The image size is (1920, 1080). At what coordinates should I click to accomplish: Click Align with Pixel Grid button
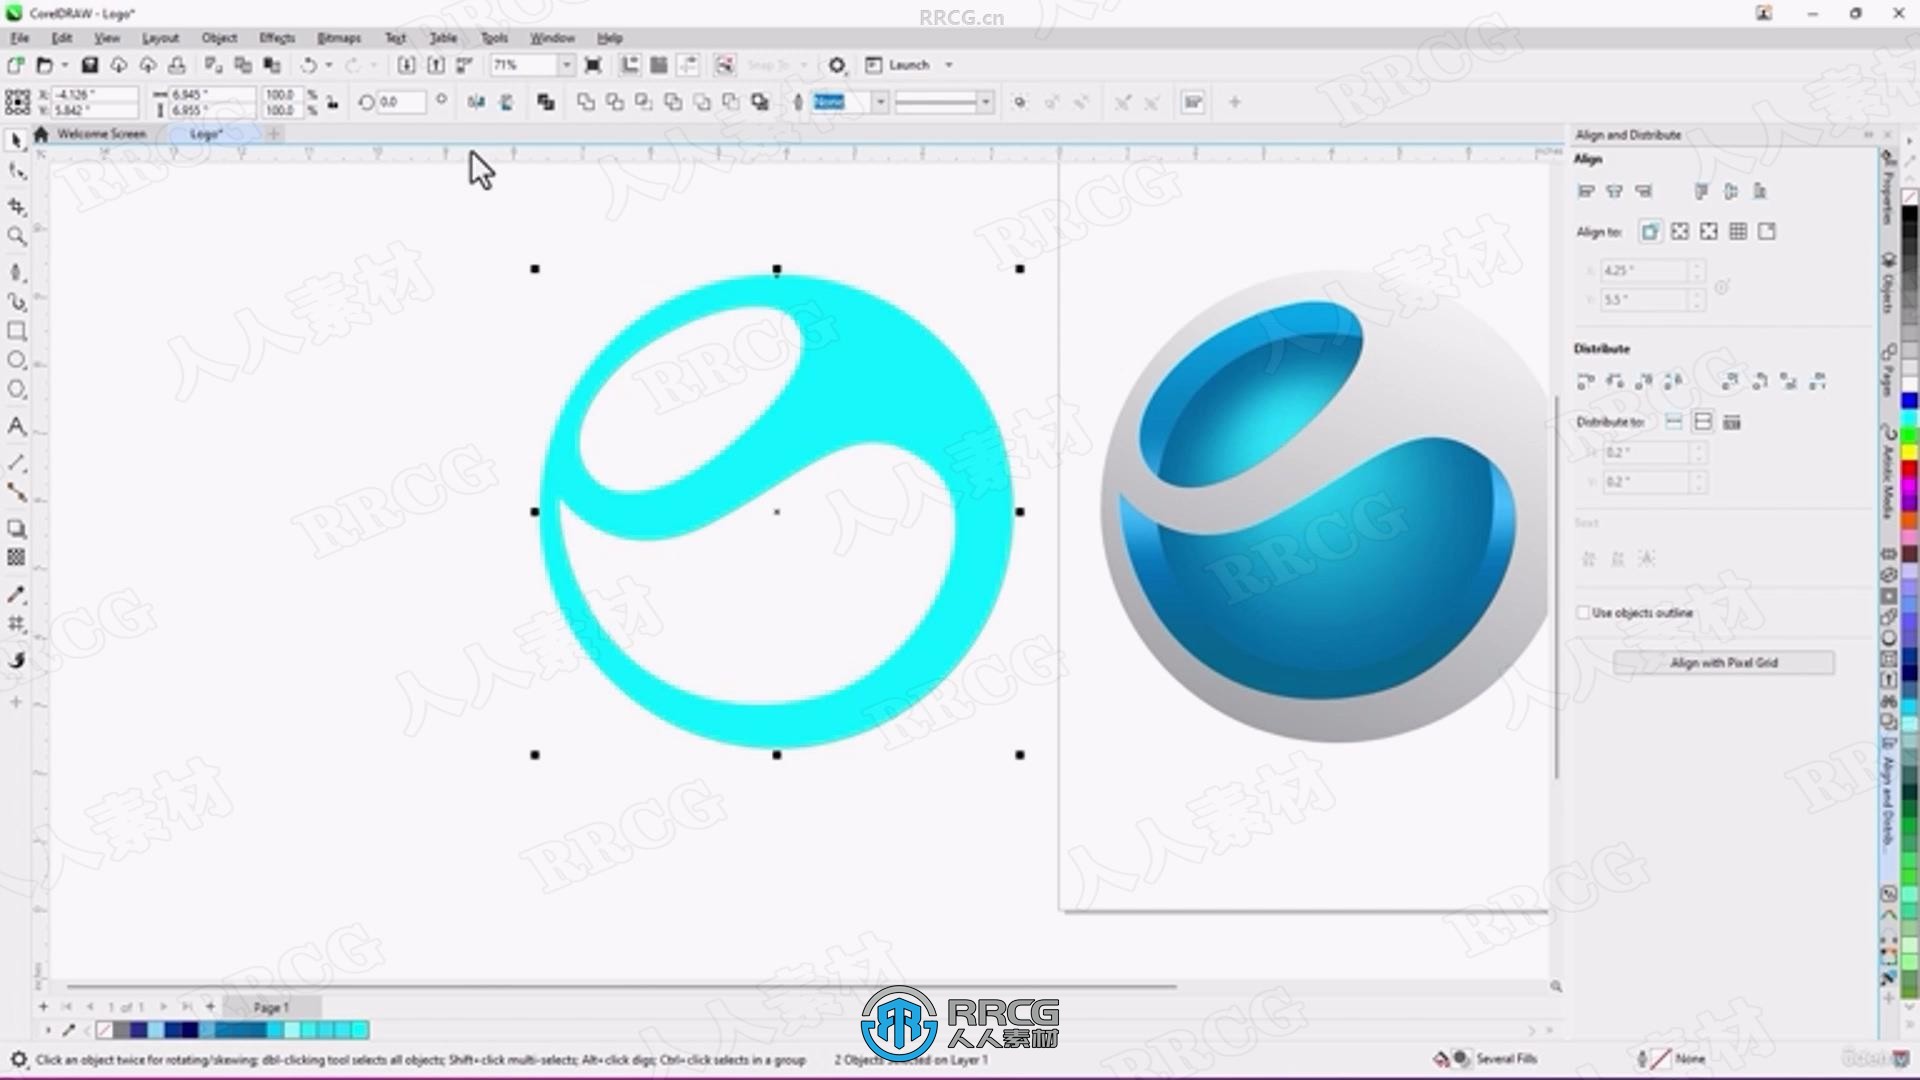(x=1723, y=663)
